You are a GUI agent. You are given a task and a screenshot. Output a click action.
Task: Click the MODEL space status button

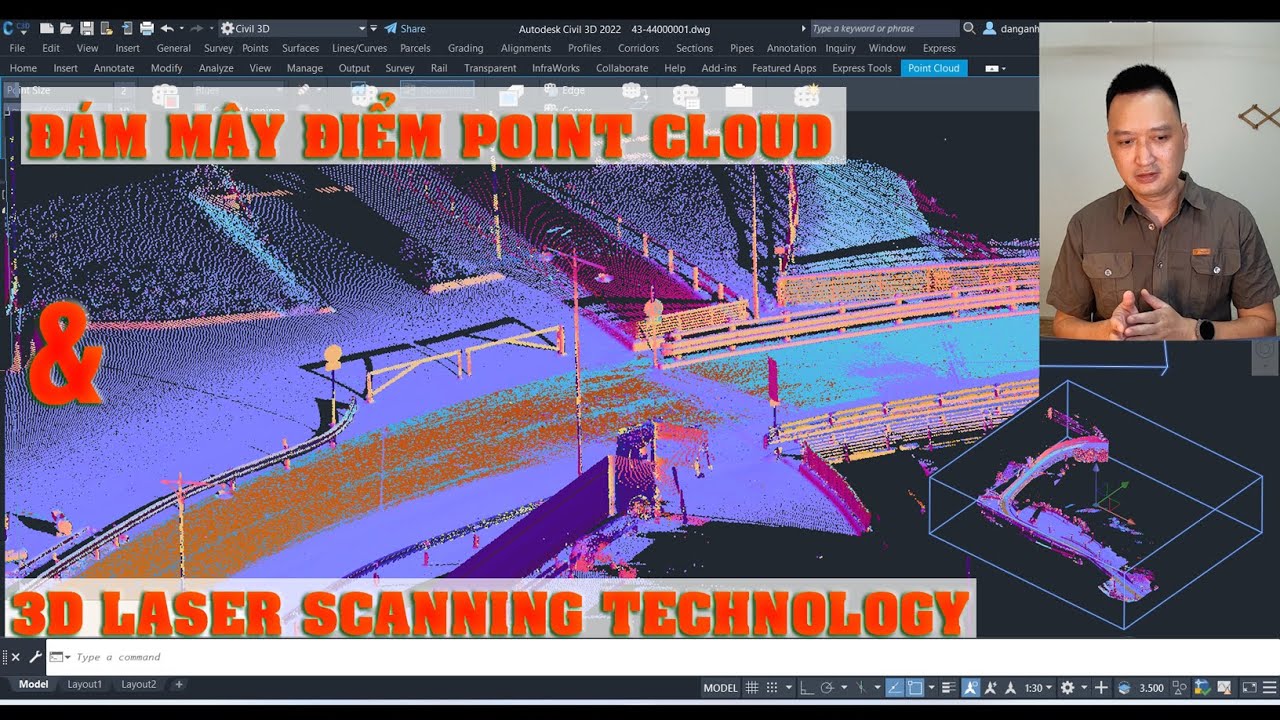pyautogui.click(x=720, y=688)
